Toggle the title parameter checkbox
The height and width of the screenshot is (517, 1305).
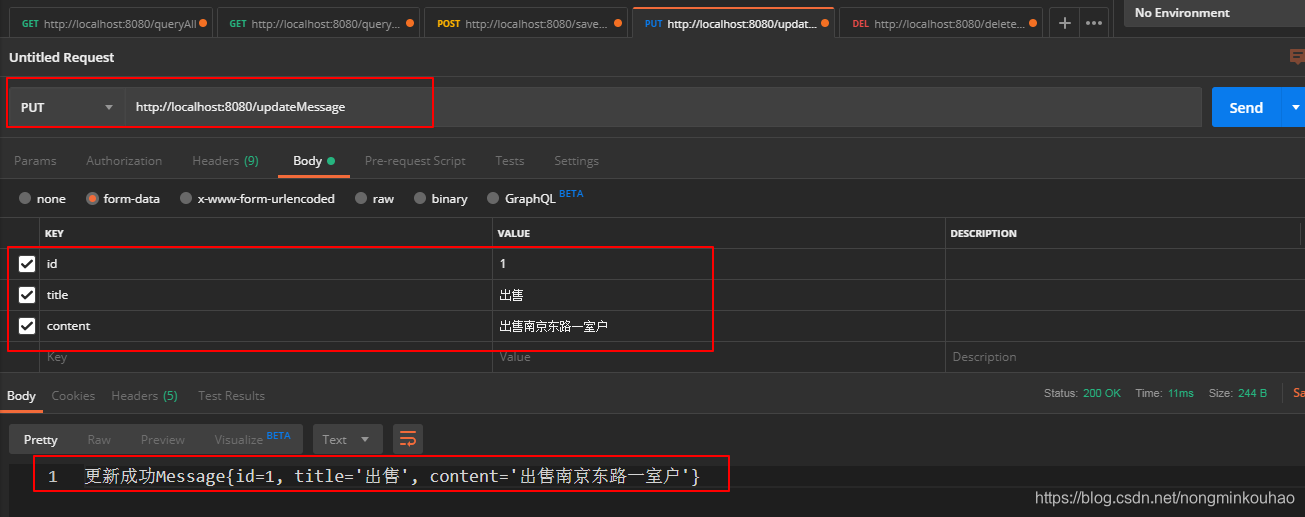[27, 295]
